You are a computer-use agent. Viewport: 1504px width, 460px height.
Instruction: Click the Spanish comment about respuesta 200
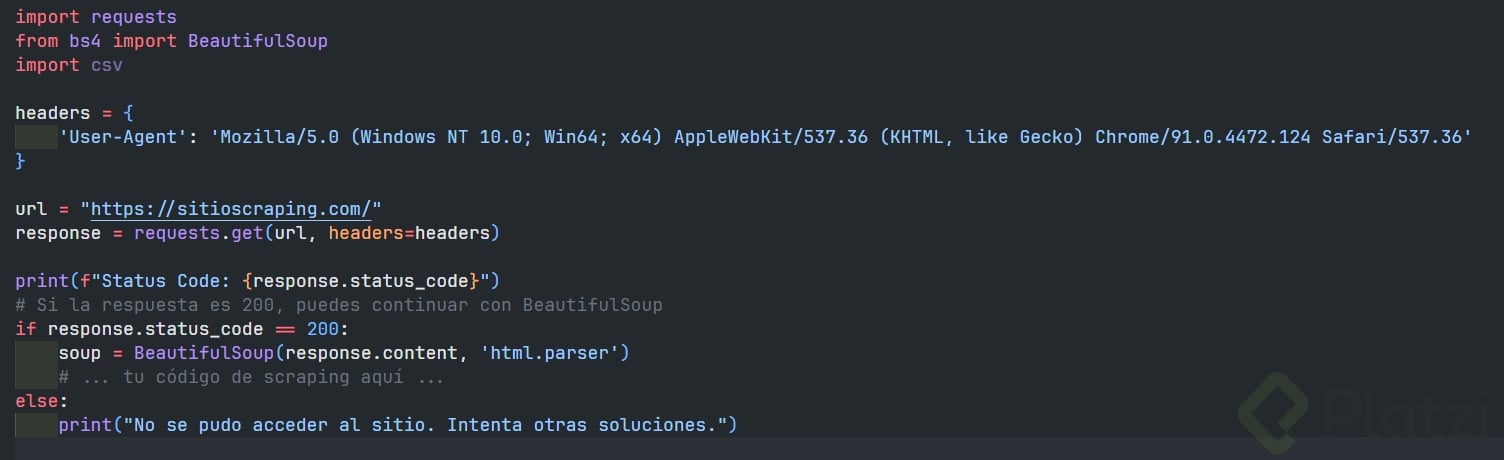pyautogui.click(x=339, y=305)
